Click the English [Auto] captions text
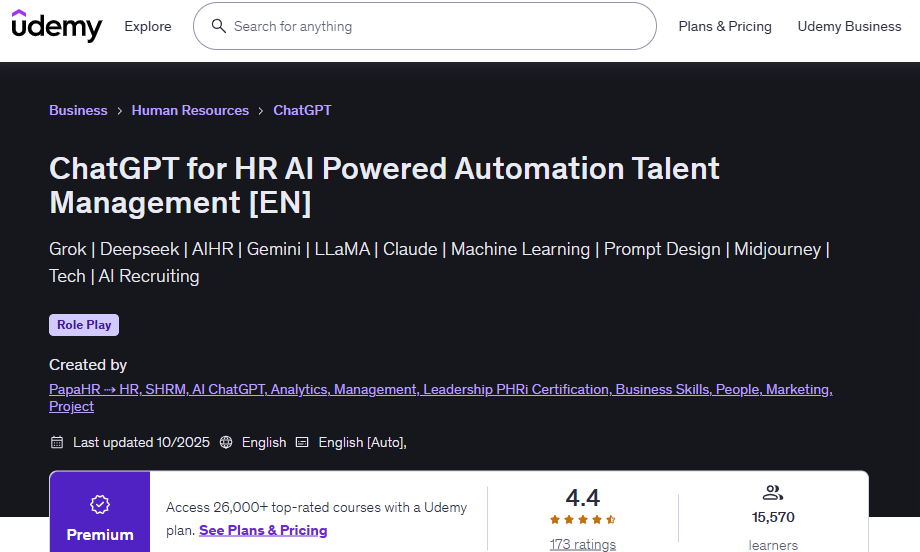Screen dimensions: 920x552 coord(362,442)
